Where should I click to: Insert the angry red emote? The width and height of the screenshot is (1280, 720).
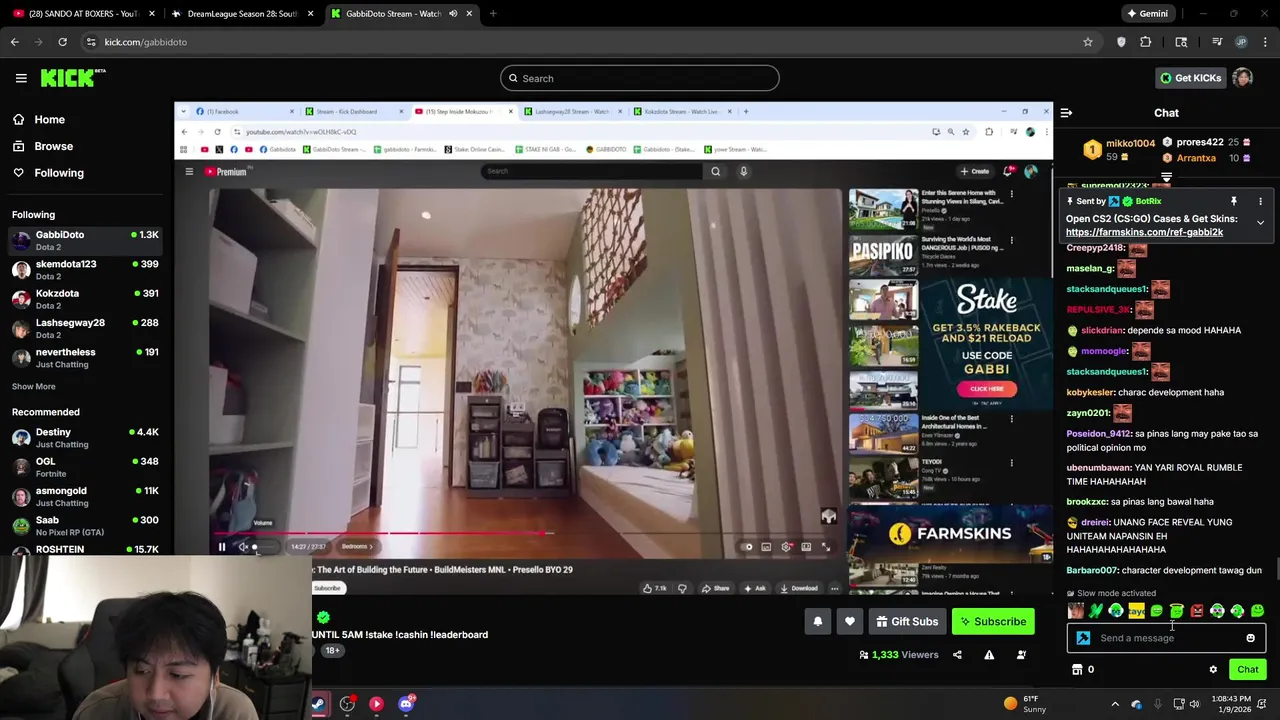[1197, 611]
